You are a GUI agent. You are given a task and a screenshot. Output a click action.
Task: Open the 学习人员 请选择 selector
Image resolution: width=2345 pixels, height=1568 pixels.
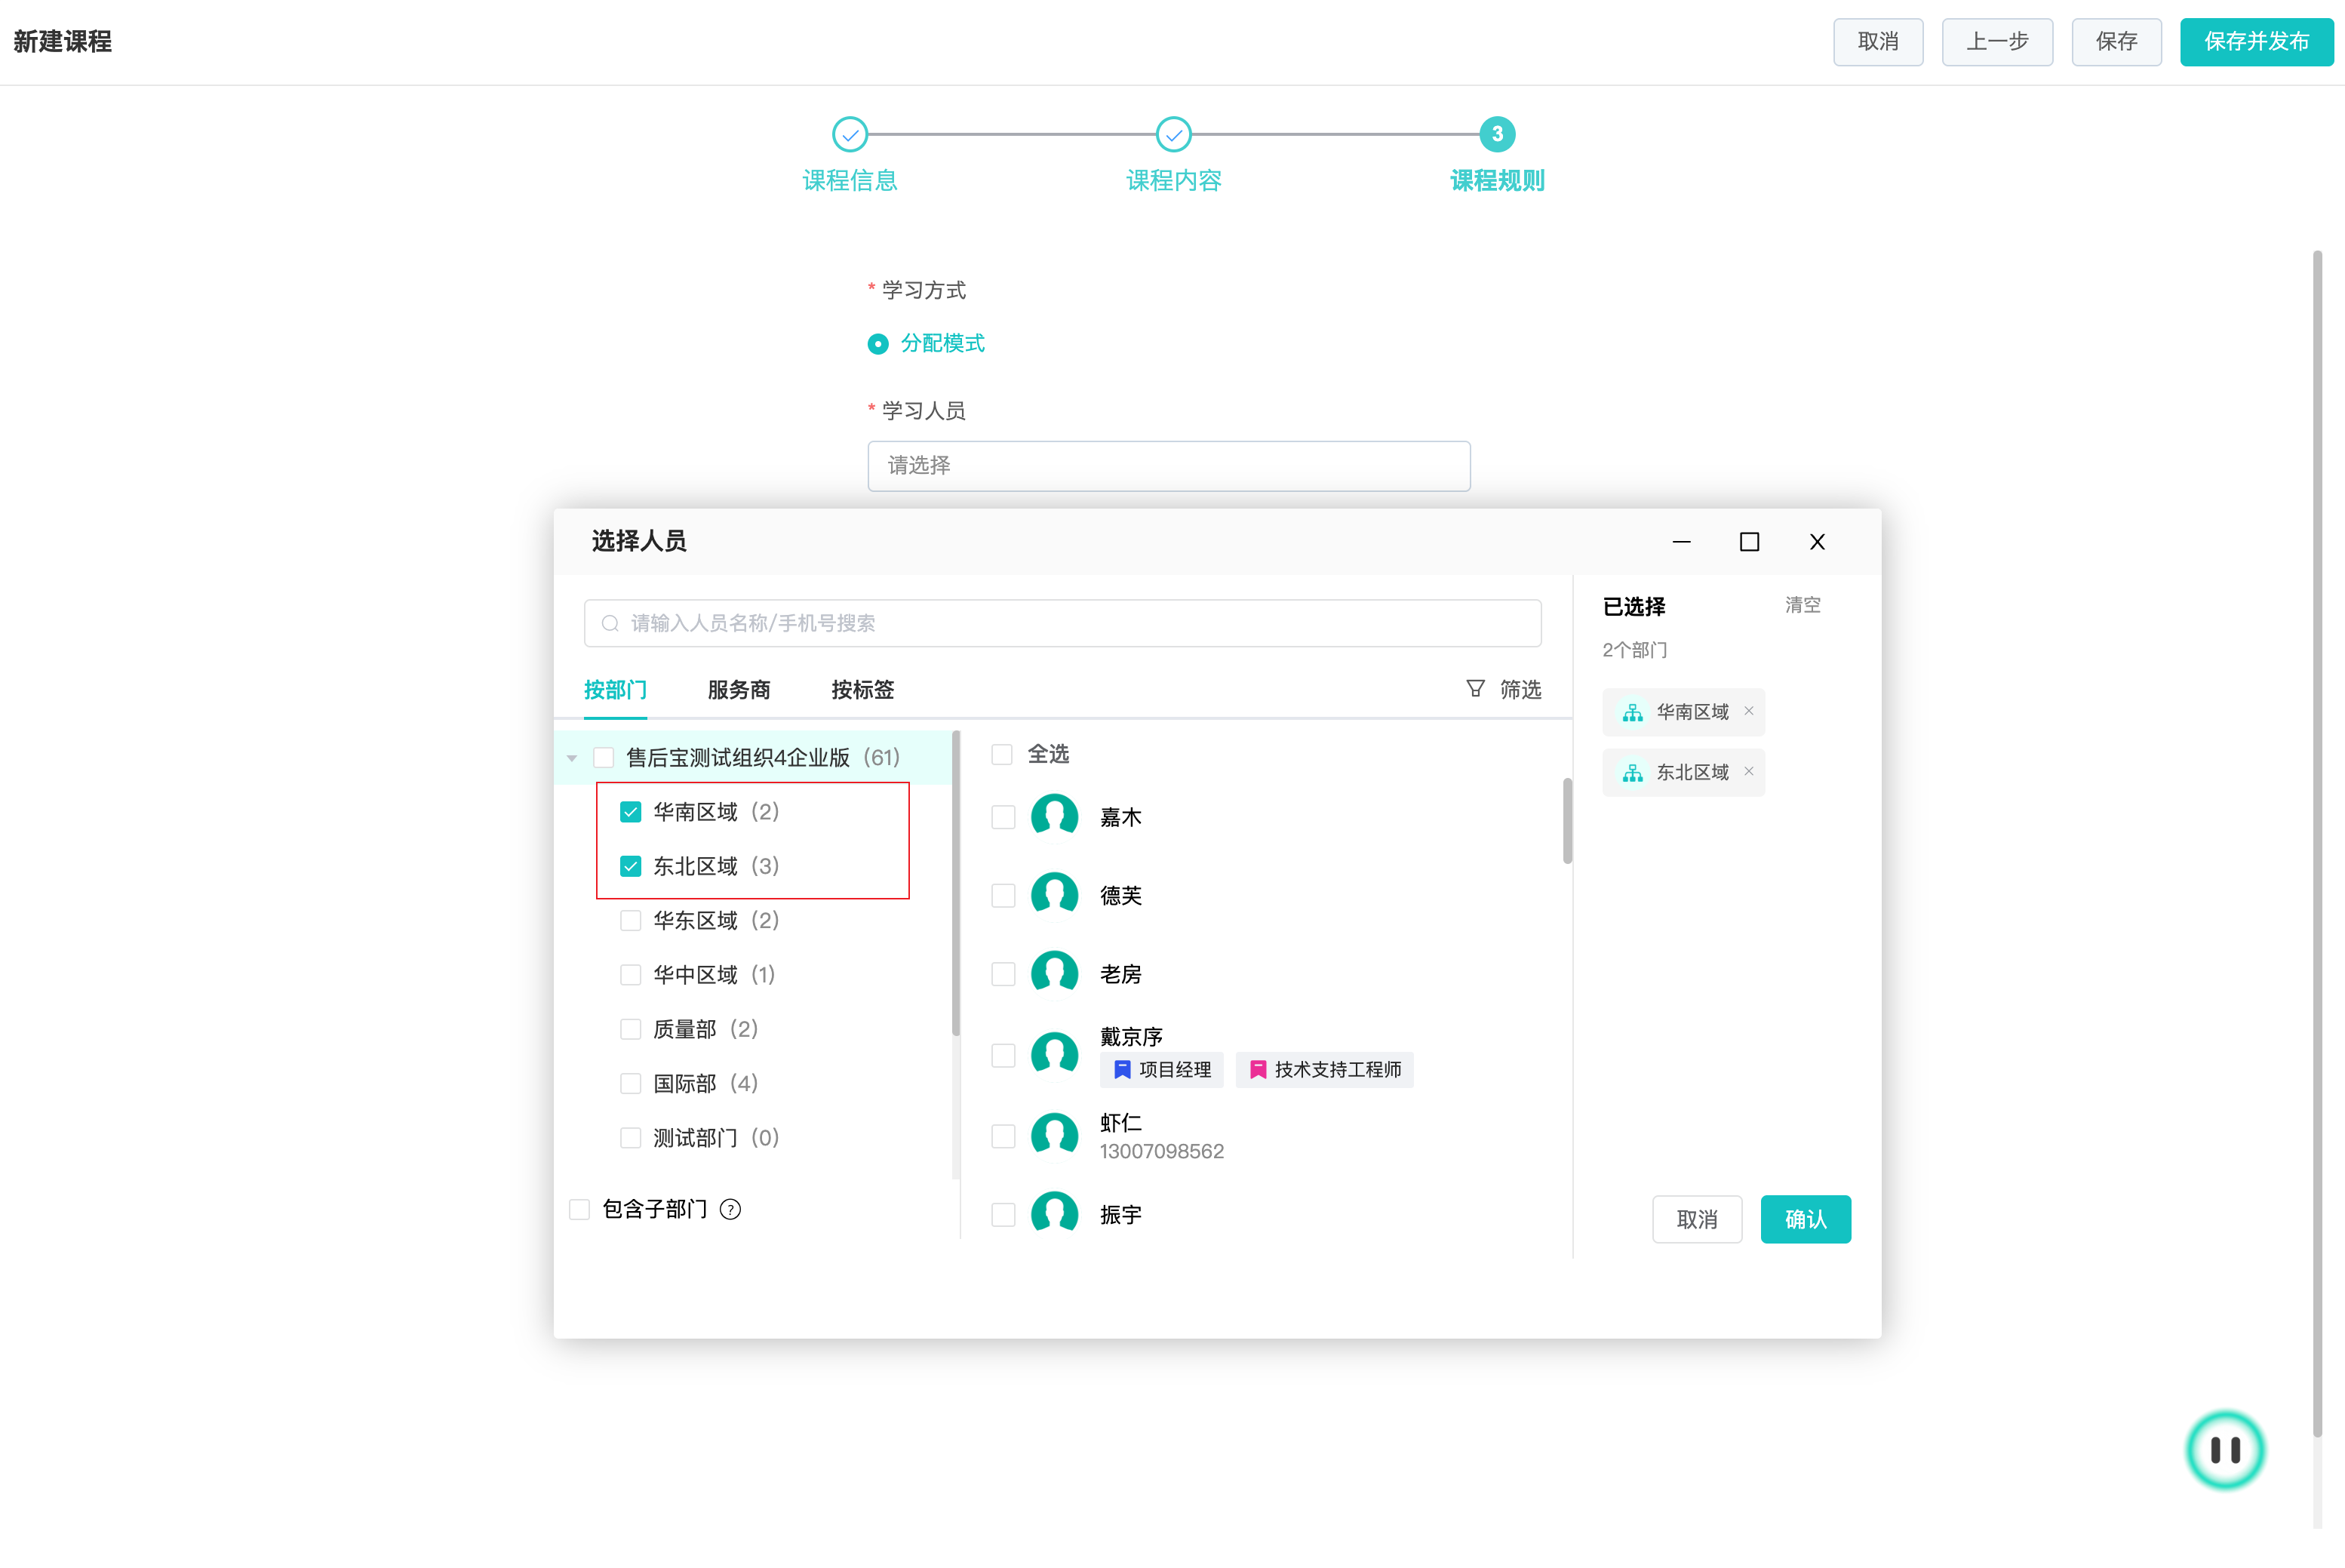[x=1168, y=465]
